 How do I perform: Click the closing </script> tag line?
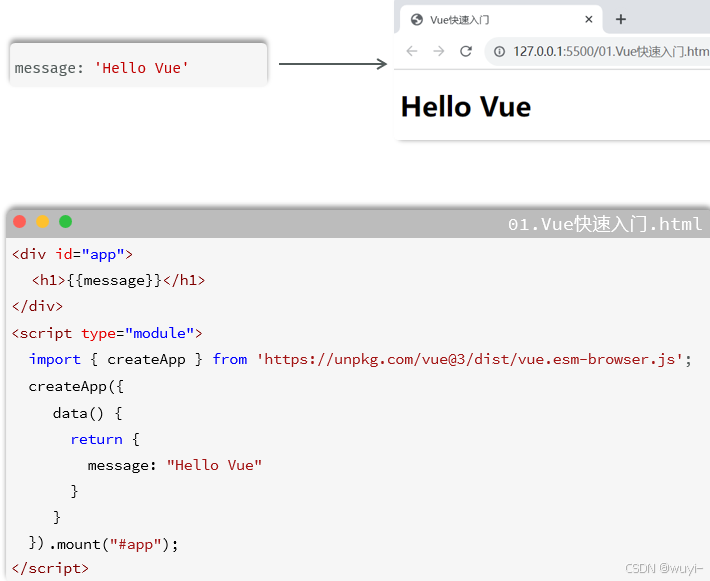tap(50, 568)
